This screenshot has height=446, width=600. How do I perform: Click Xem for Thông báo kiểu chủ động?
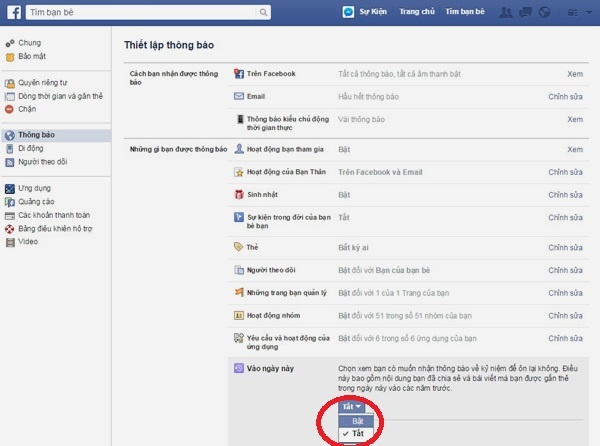tap(575, 119)
